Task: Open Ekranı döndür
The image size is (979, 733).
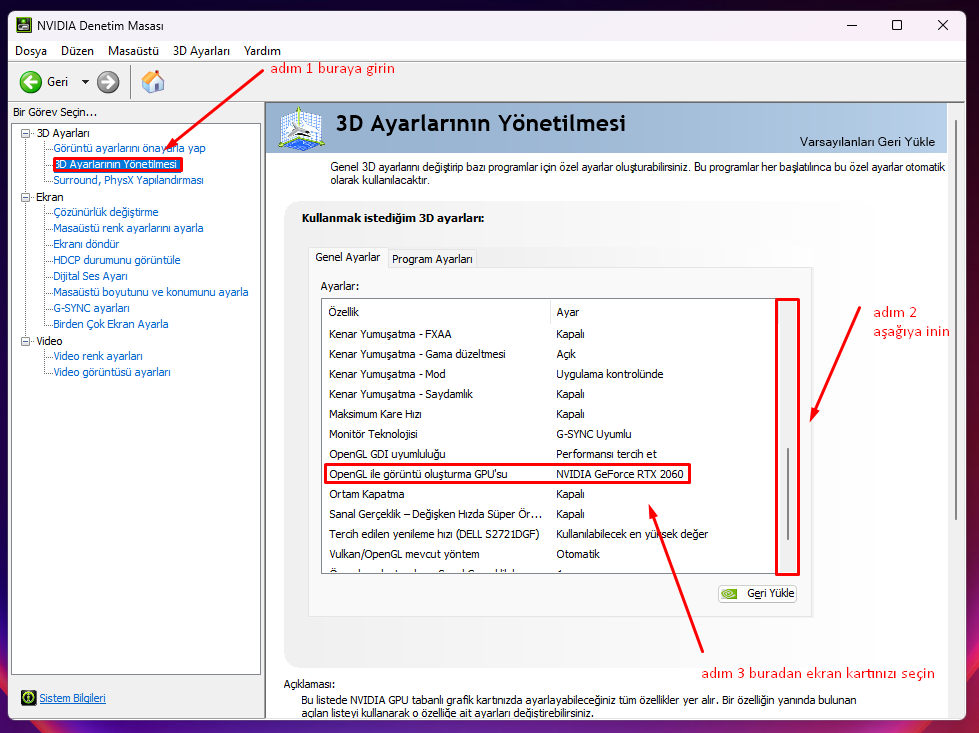Action: 86,244
